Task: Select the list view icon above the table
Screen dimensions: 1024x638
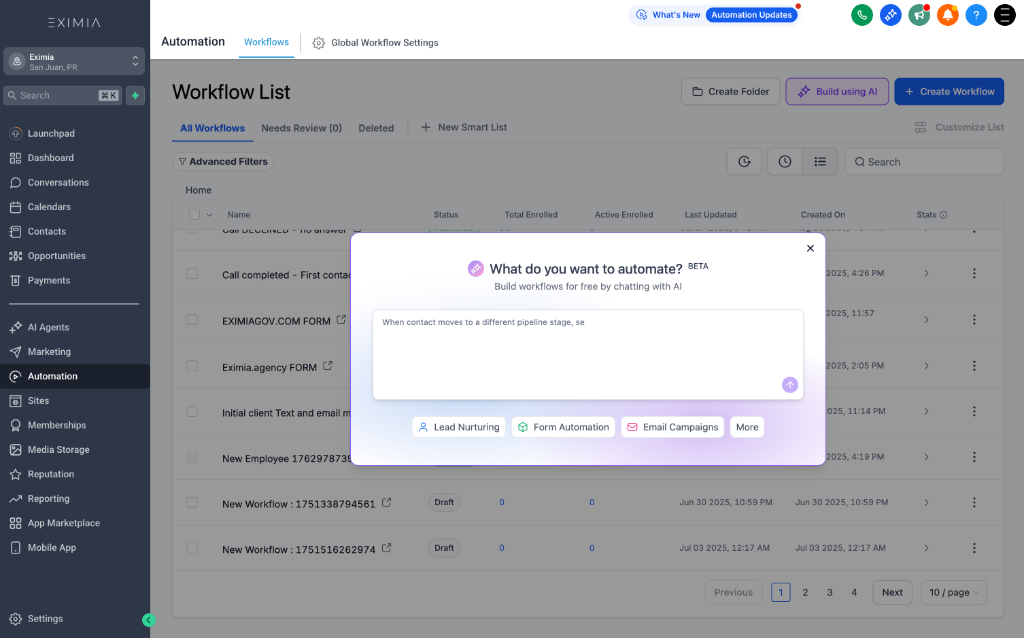Action: click(x=819, y=161)
